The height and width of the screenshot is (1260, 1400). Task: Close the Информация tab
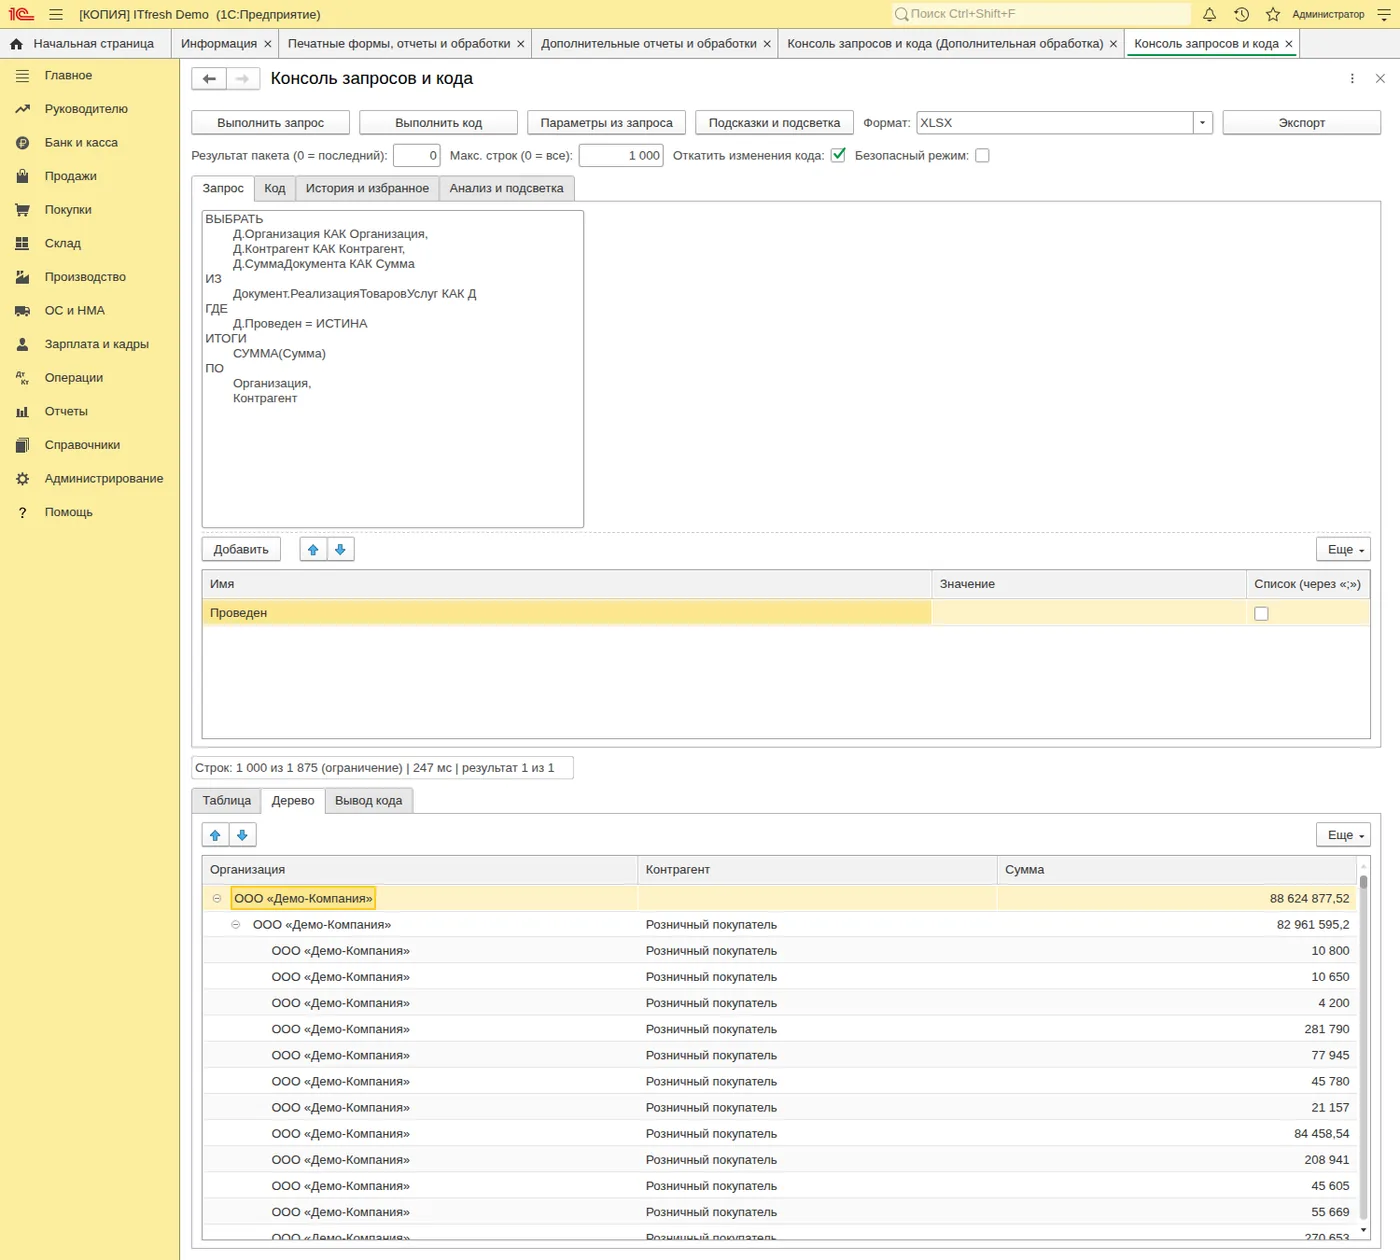(x=268, y=44)
